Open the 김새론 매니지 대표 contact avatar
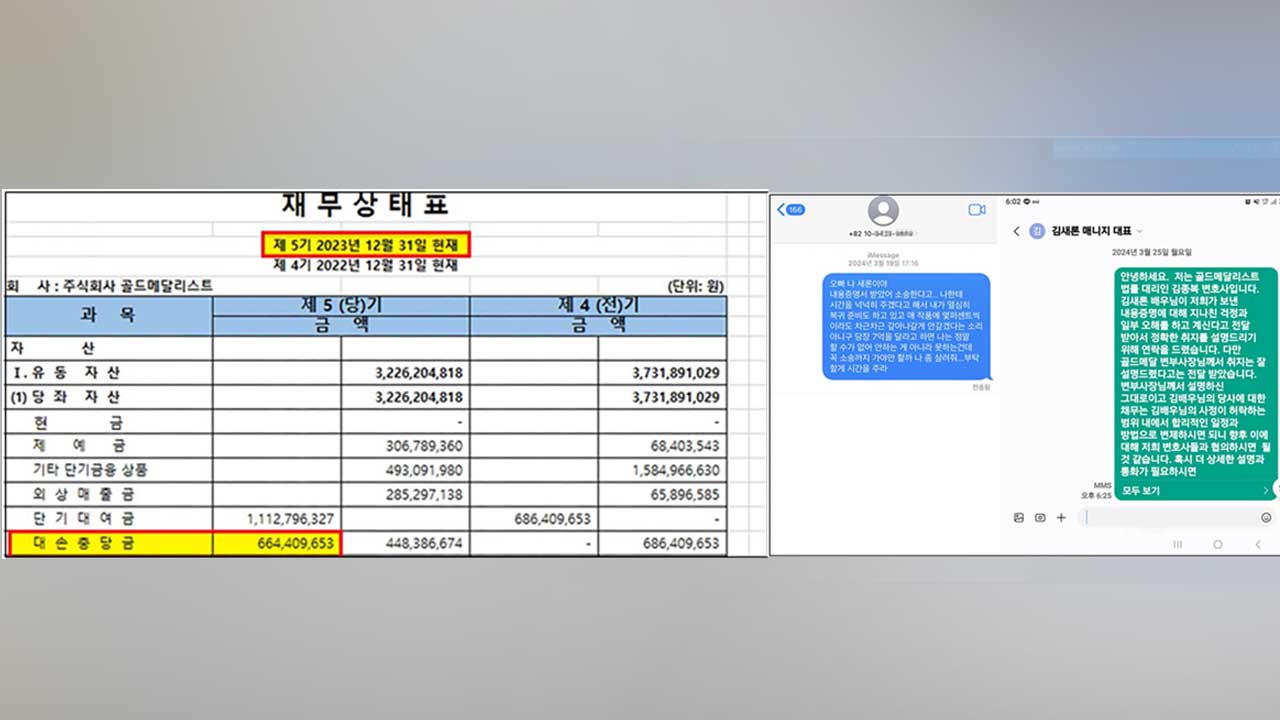This screenshot has height=720, width=1280. [1037, 231]
